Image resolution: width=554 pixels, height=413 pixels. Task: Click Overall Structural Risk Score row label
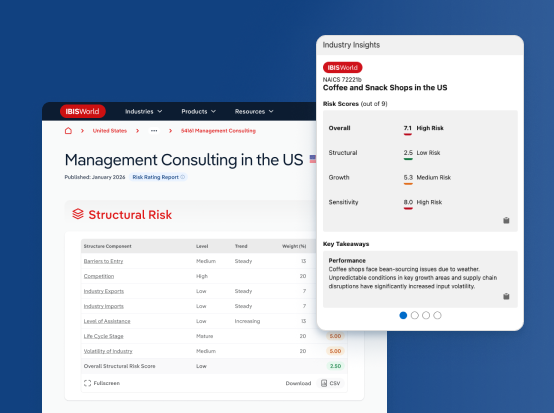coord(119,366)
